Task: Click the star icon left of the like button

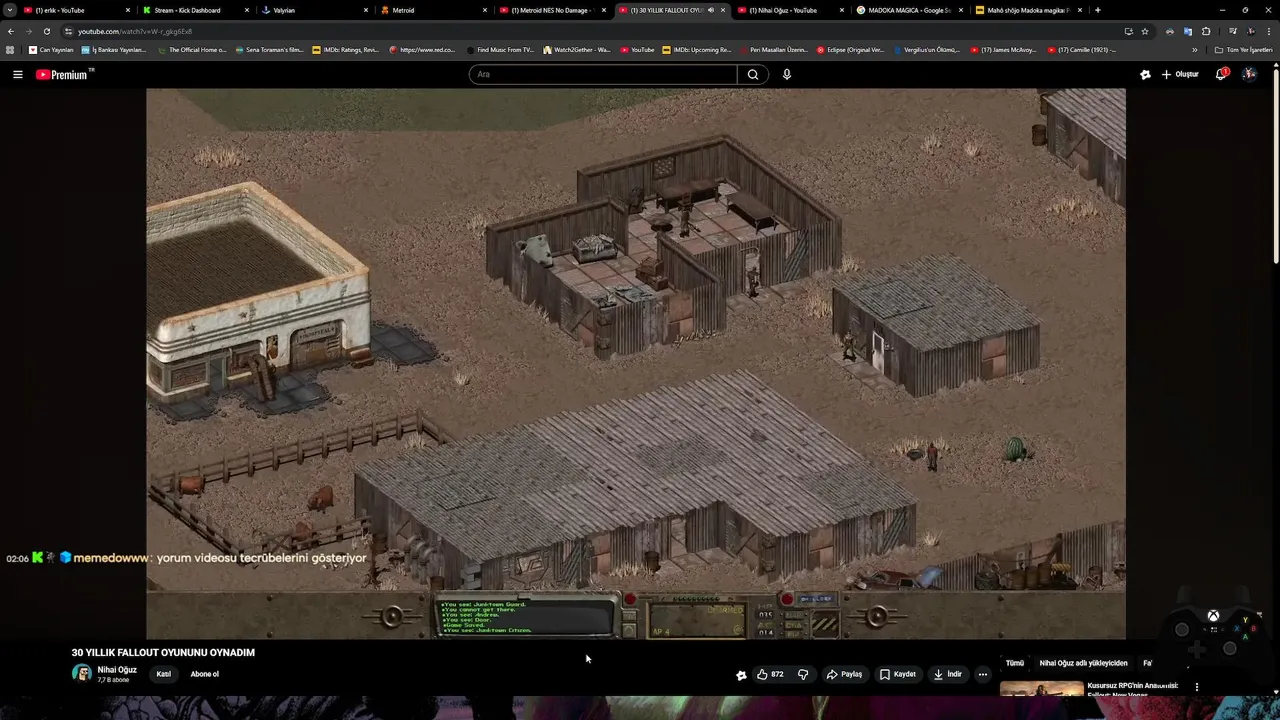Action: [741, 675]
